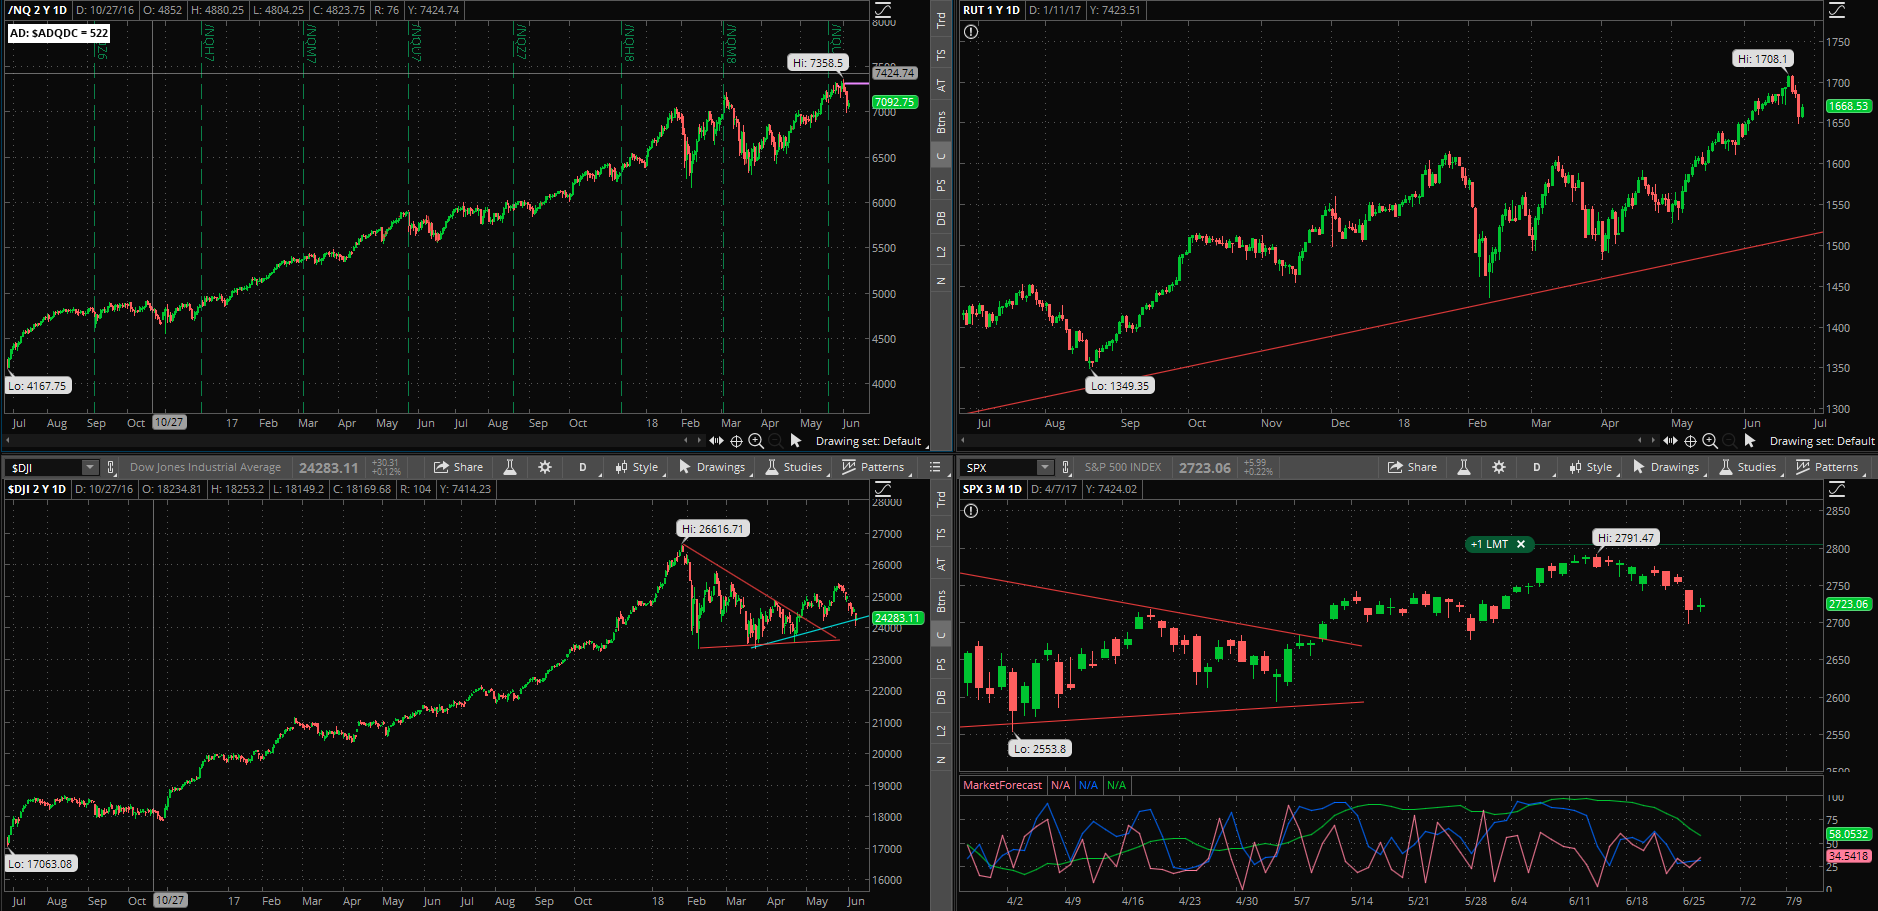Select crosshair pan tool below the RUT chart
Screen dimensions: 1878x911
pyautogui.click(x=1690, y=441)
